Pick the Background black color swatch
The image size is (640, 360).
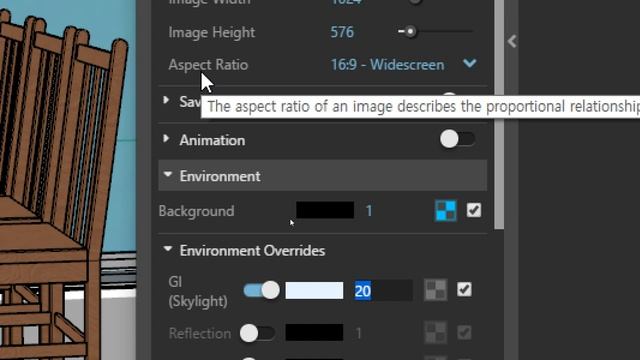[x=325, y=210]
